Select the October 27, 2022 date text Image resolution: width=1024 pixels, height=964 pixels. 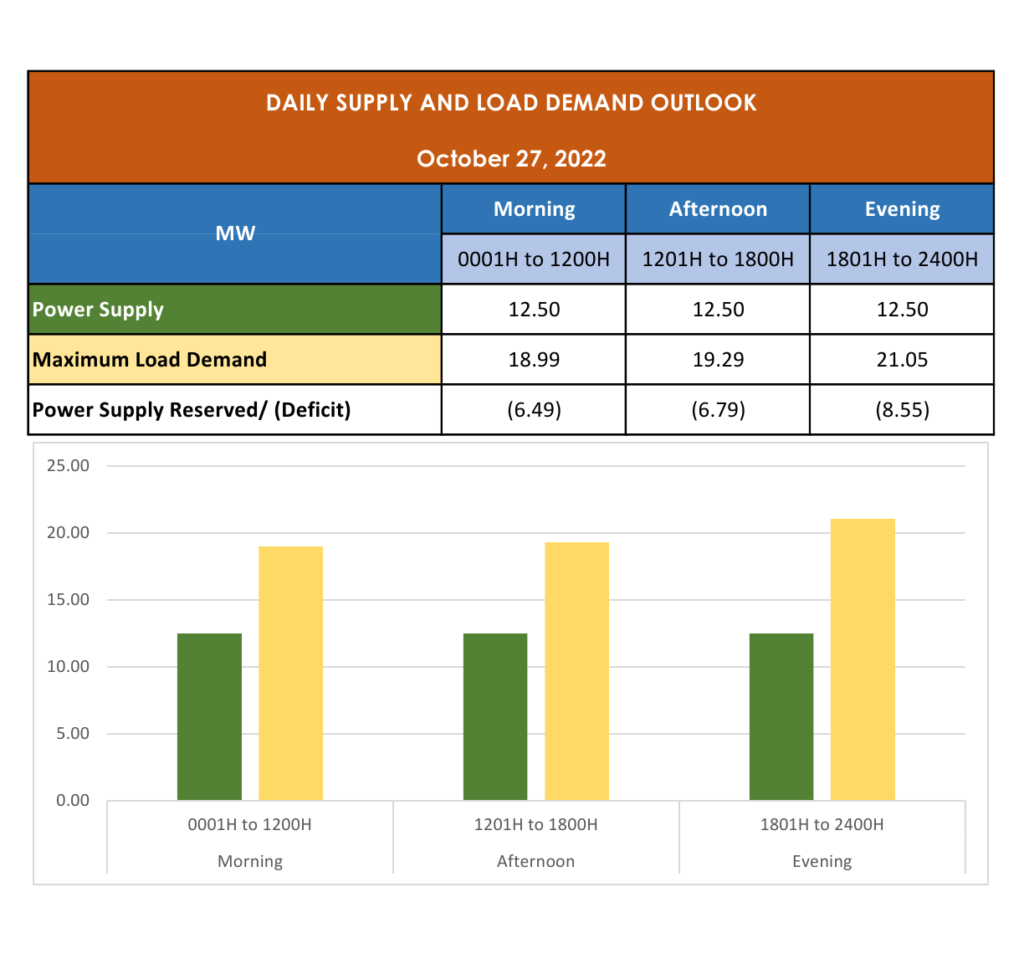[x=511, y=159]
